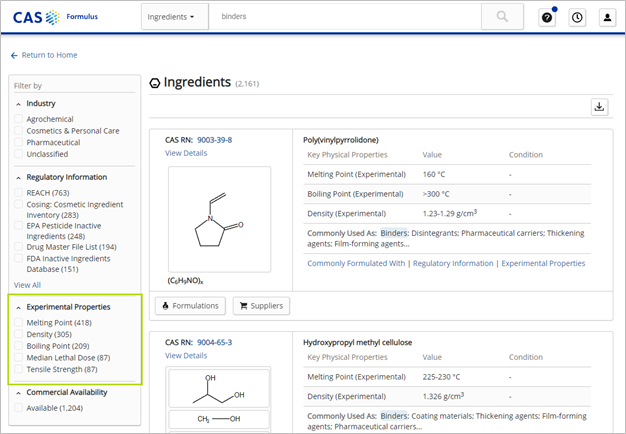Open the help question mark icon
Screen dimensions: 626x434
547,18
